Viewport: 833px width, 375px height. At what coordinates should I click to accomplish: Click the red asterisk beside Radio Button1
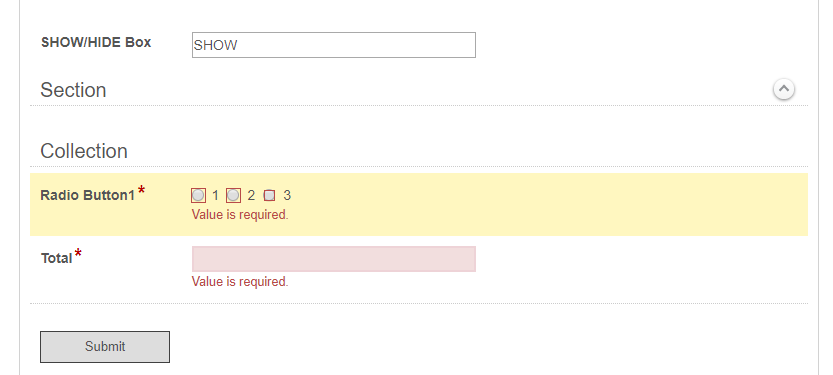pyautogui.click(x=141, y=190)
